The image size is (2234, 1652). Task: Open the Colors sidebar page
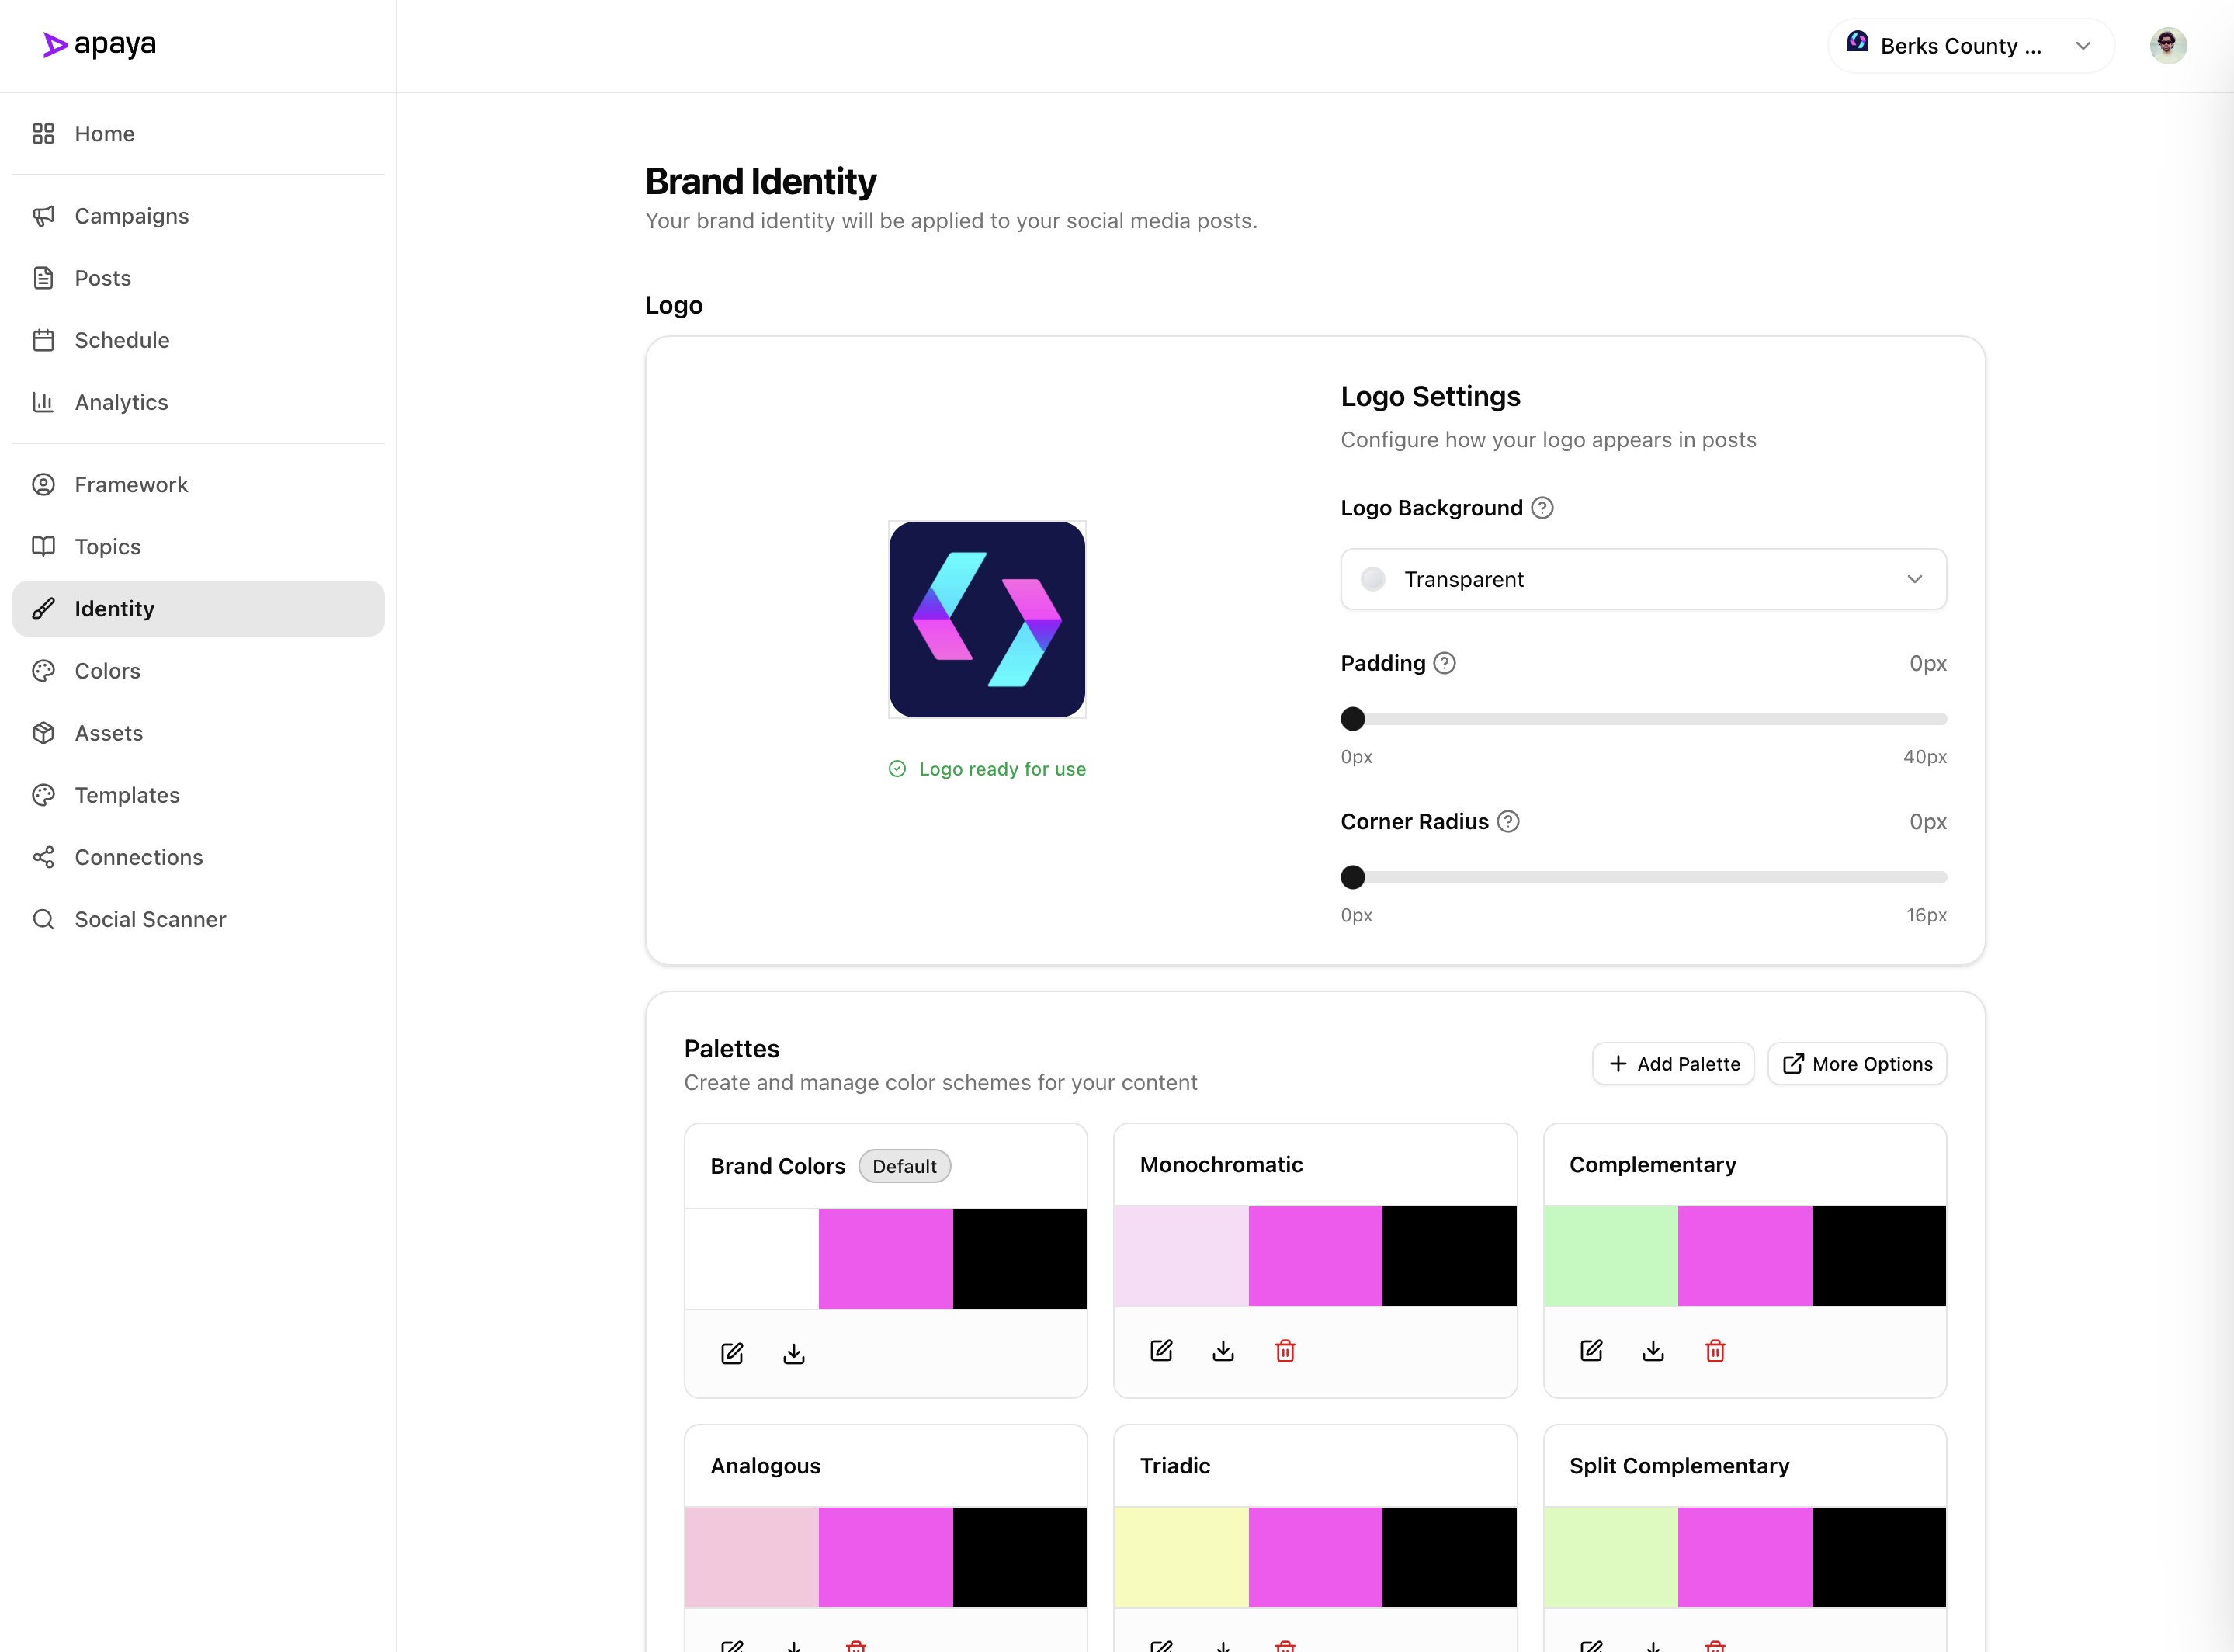(x=107, y=671)
